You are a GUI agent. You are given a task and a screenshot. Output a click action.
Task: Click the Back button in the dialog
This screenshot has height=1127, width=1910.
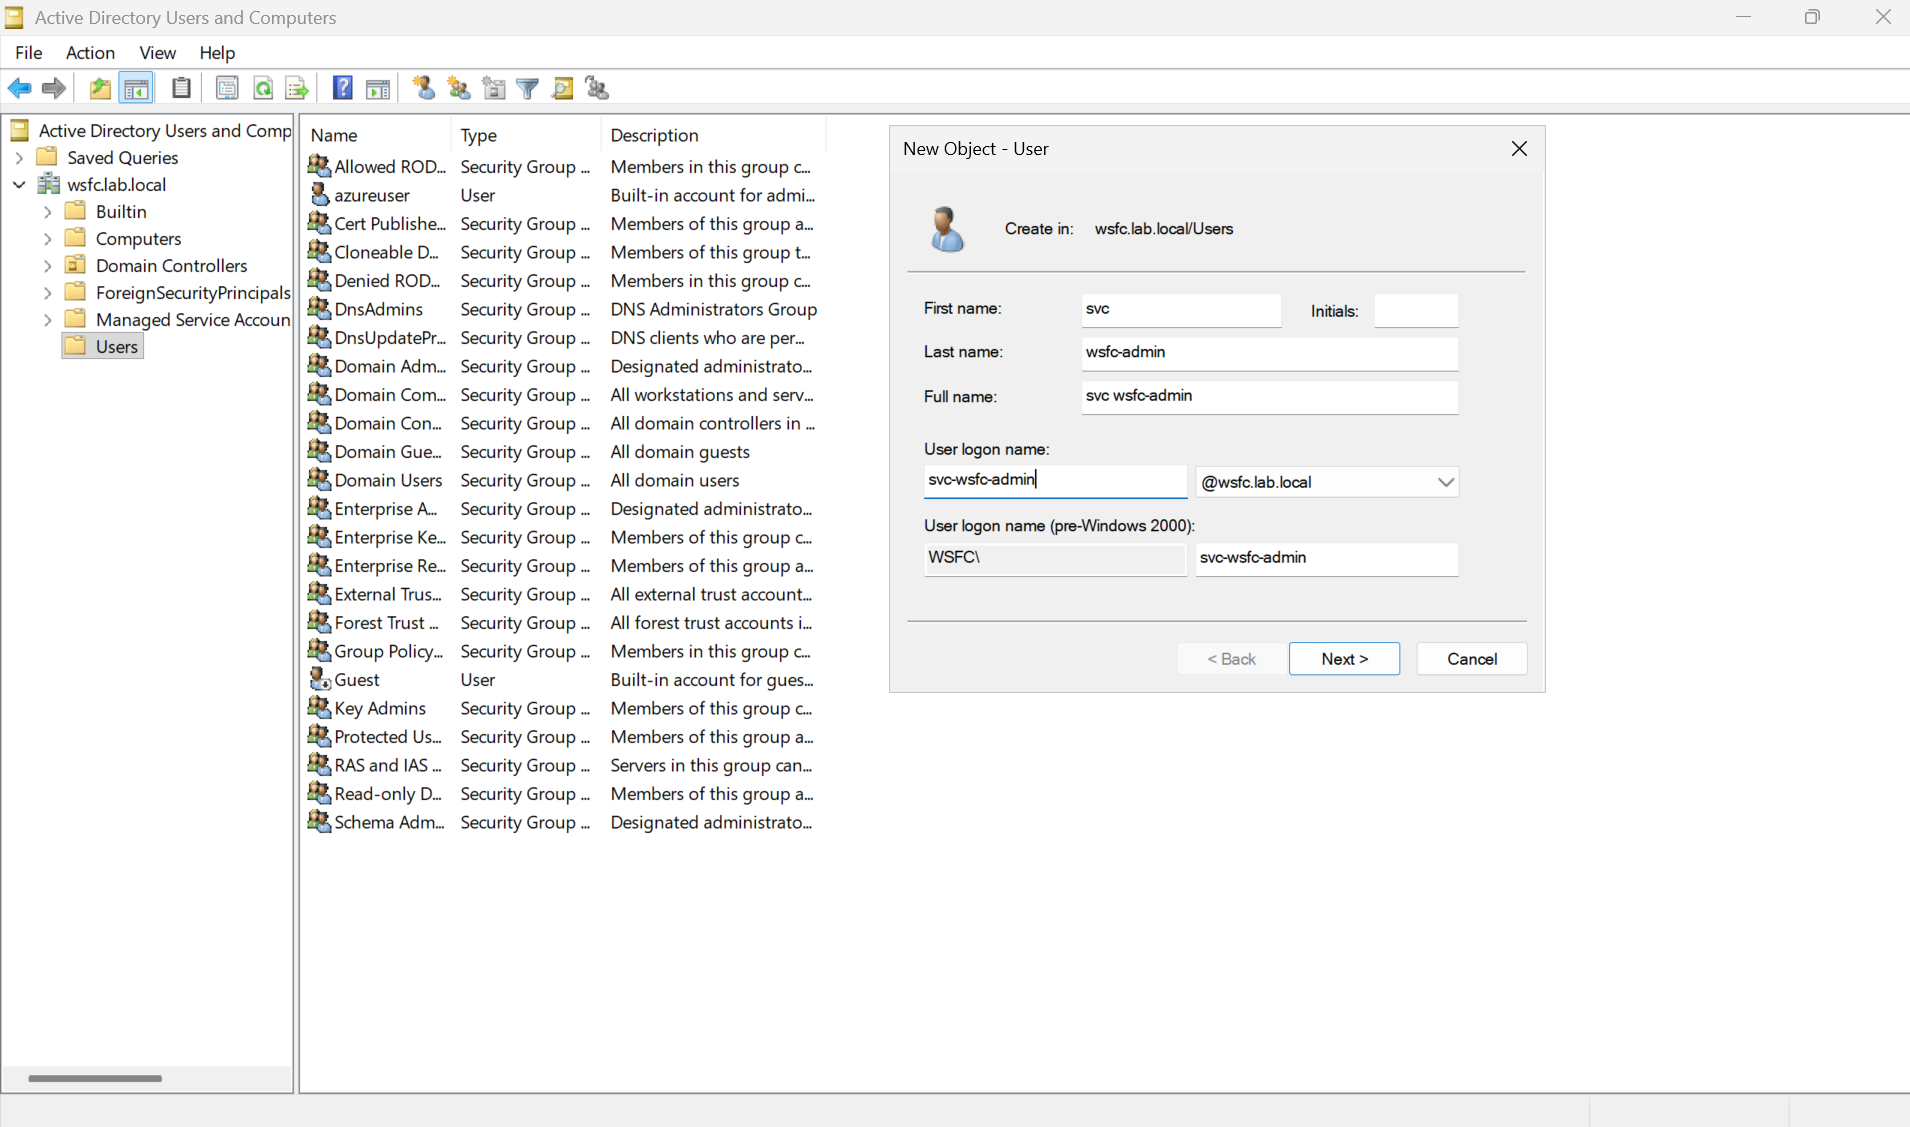click(1231, 659)
